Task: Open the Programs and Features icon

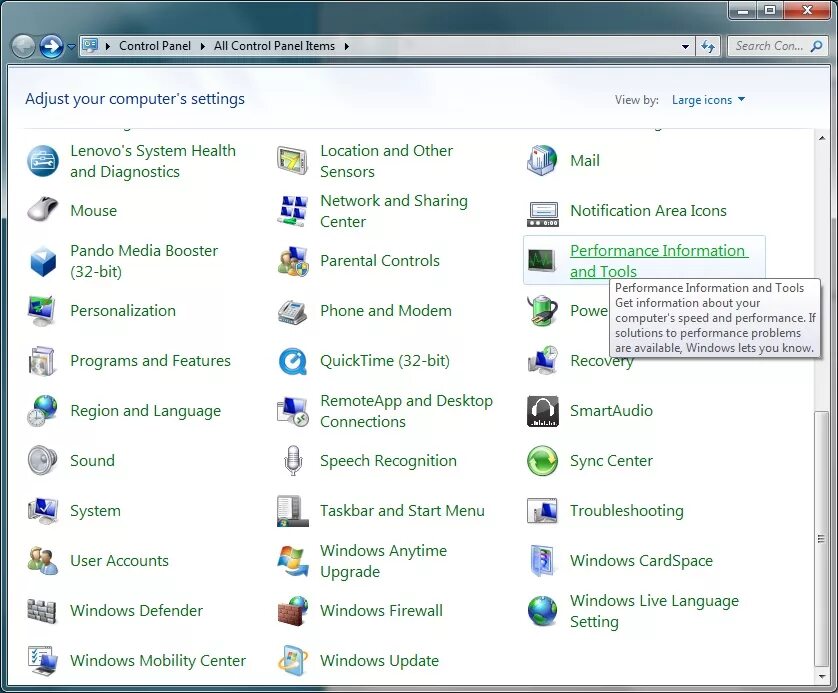Action: pos(42,361)
